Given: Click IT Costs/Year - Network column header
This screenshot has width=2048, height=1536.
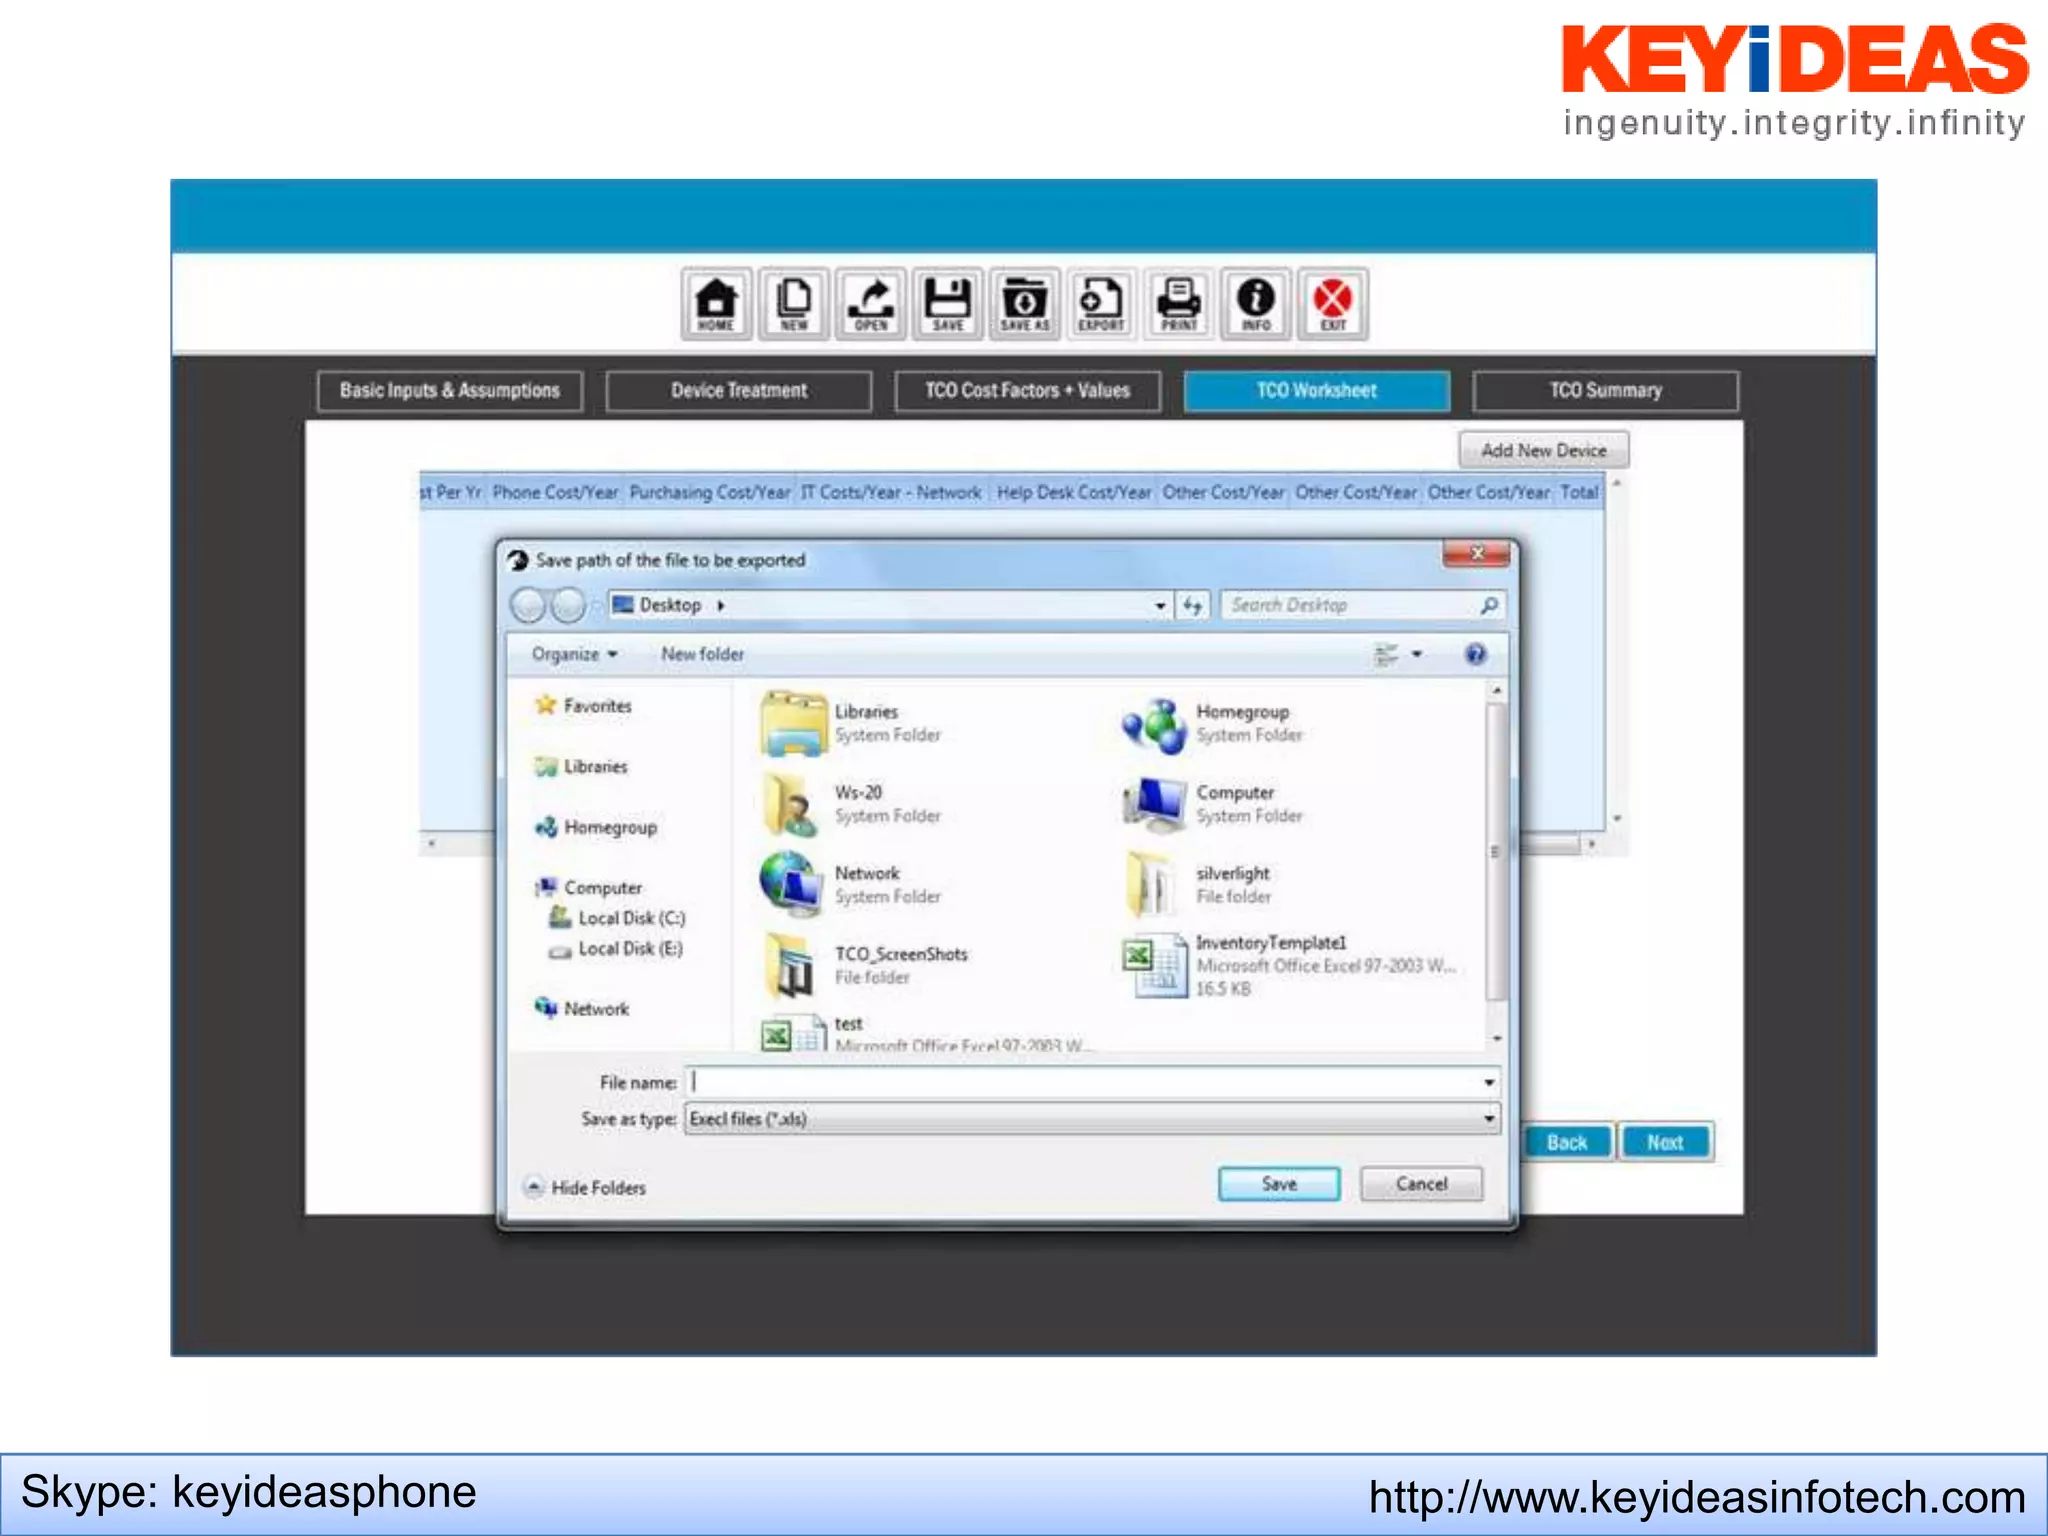Looking at the screenshot, I should 891,492.
